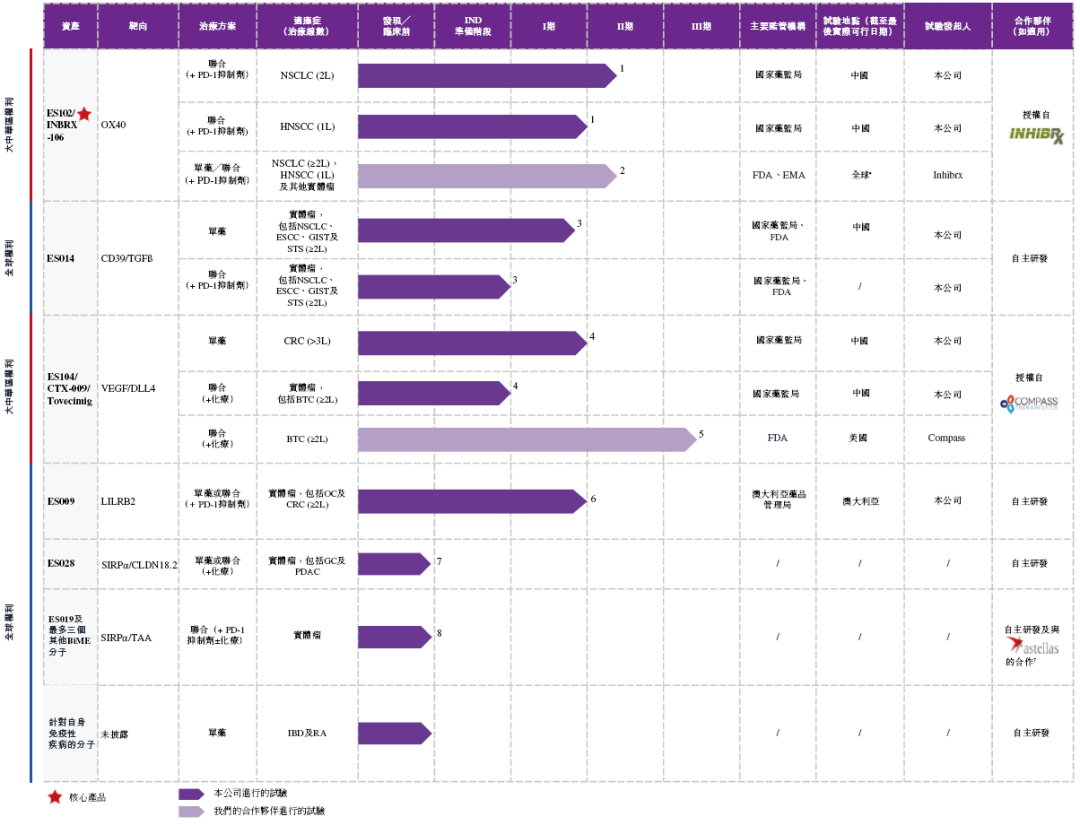Click the Inhibrx sponsor cell text
This screenshot has height=825, width=1080.
coord(948,175)
